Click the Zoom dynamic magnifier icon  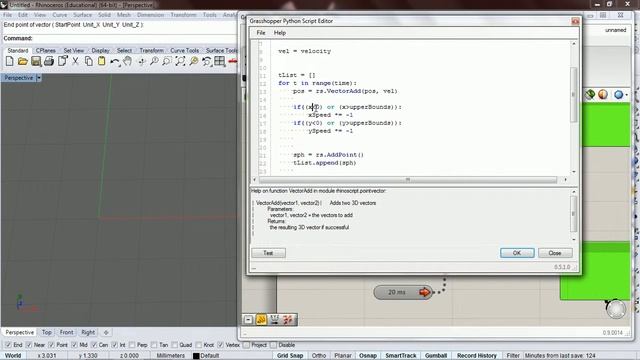[x=154, y=61]
